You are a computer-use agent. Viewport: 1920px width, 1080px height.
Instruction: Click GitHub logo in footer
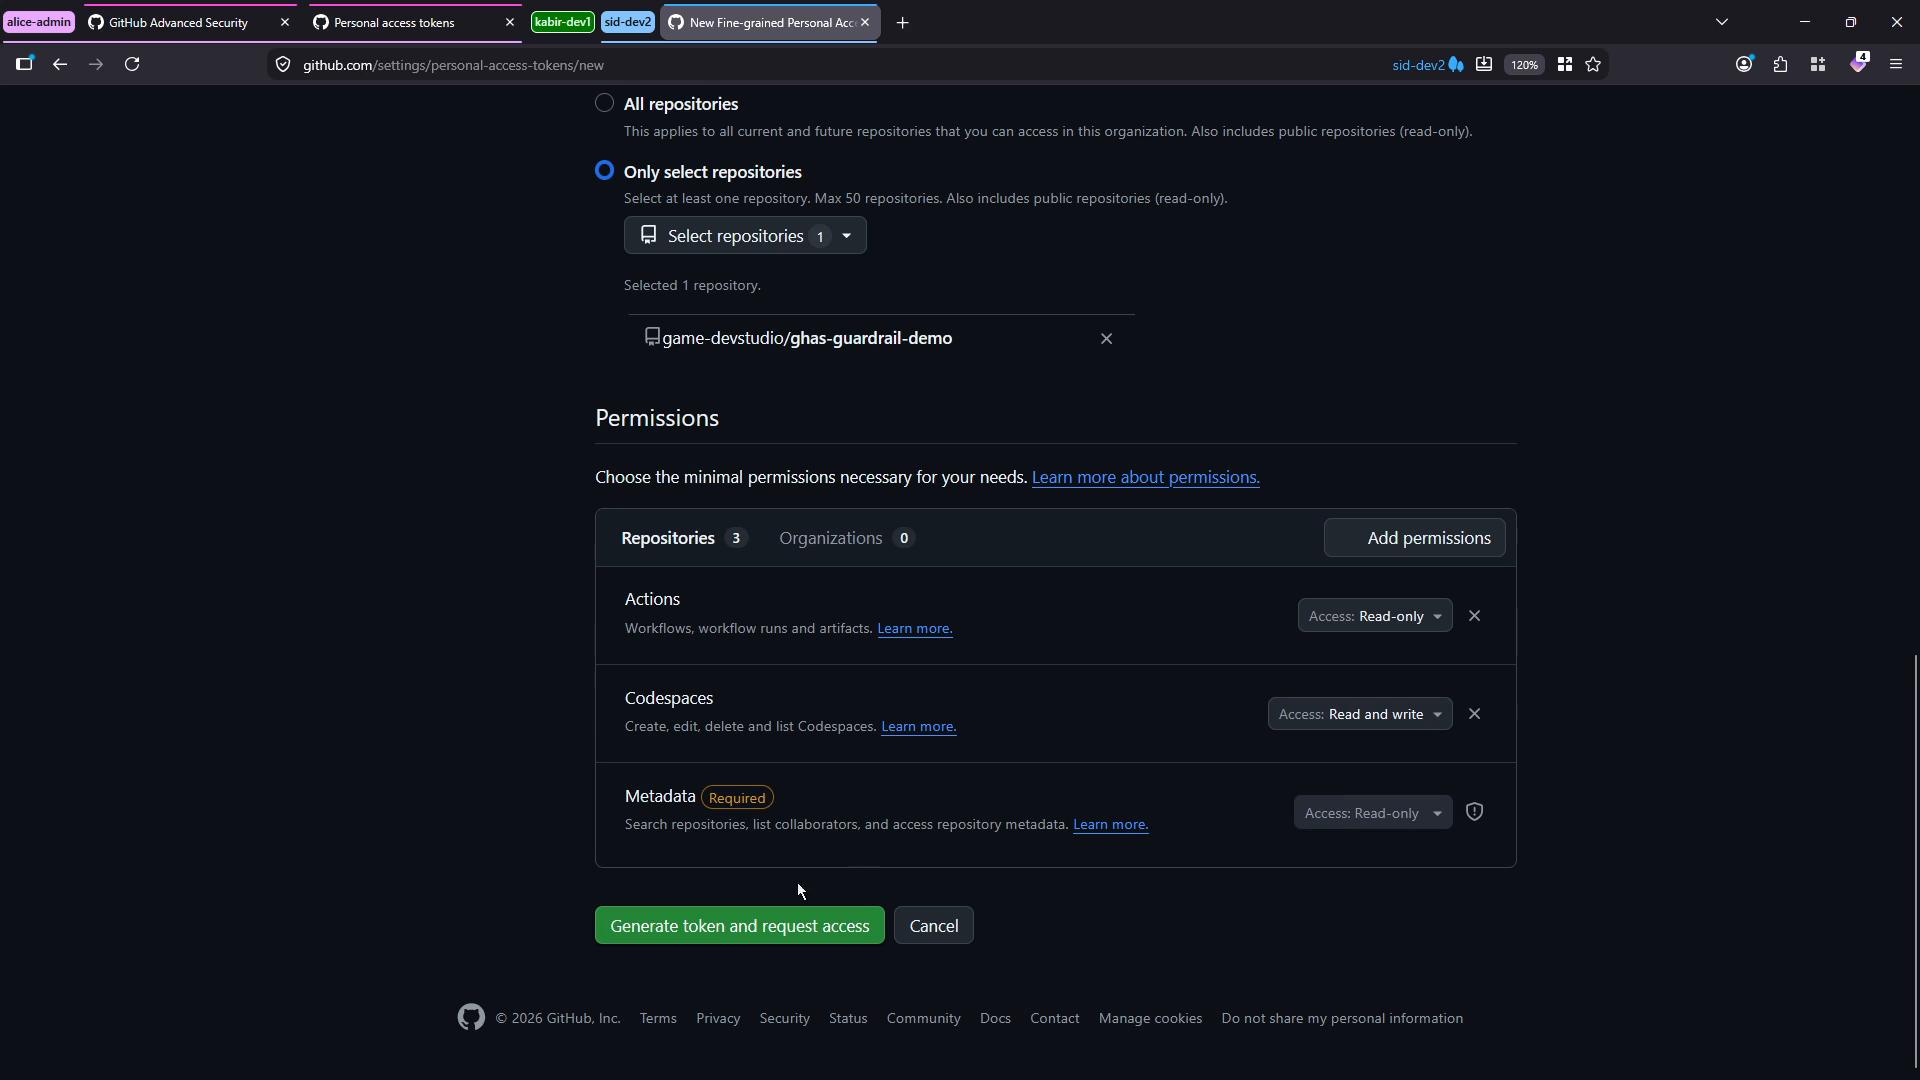point(471,1017)
